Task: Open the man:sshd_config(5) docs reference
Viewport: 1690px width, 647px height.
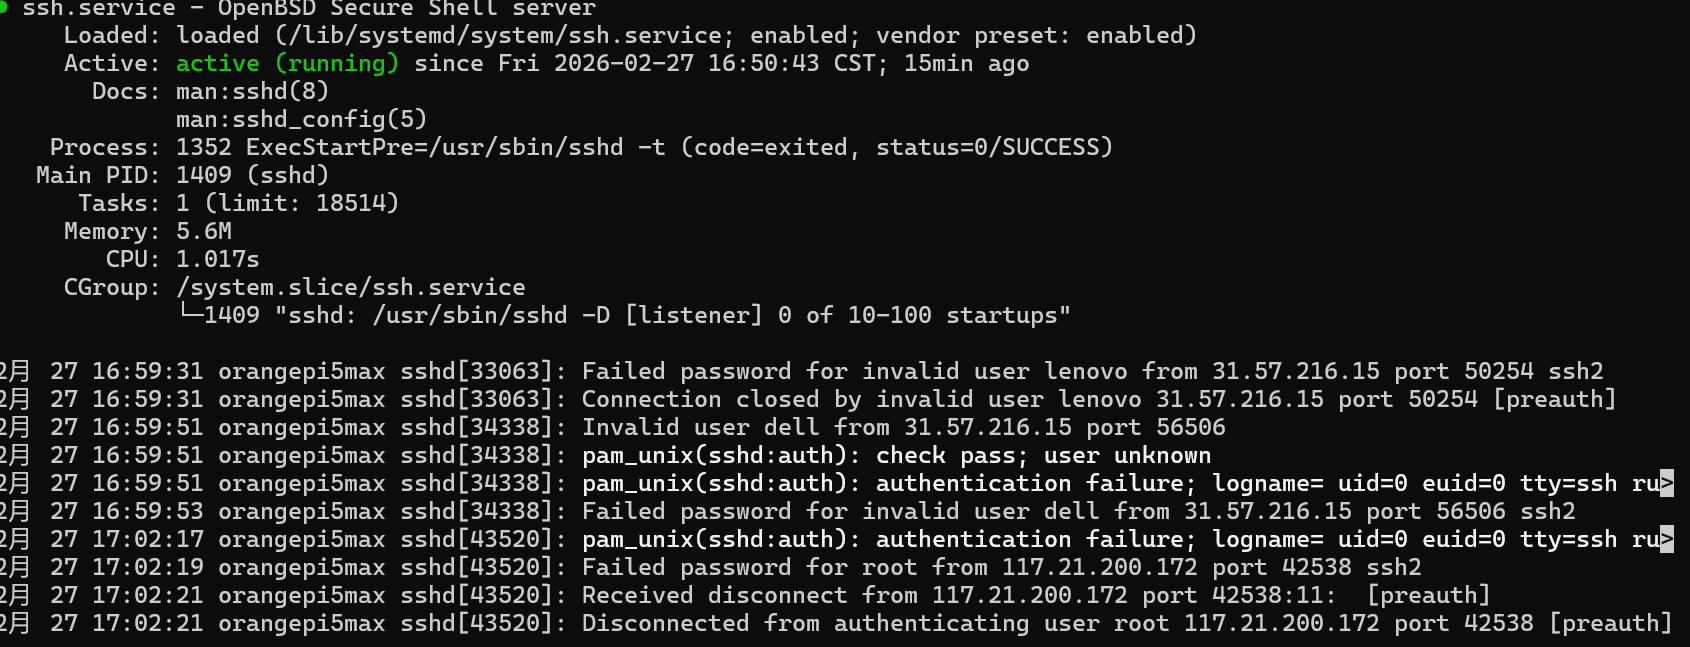Action: click(301, 120)
